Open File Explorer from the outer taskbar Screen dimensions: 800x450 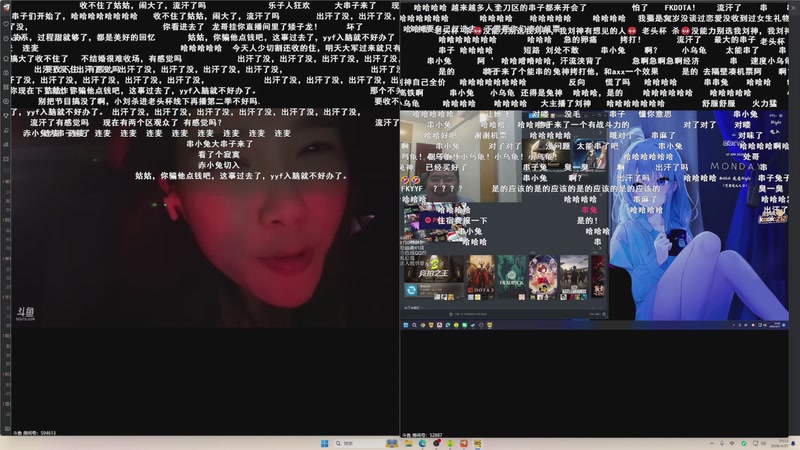(409, 443)
